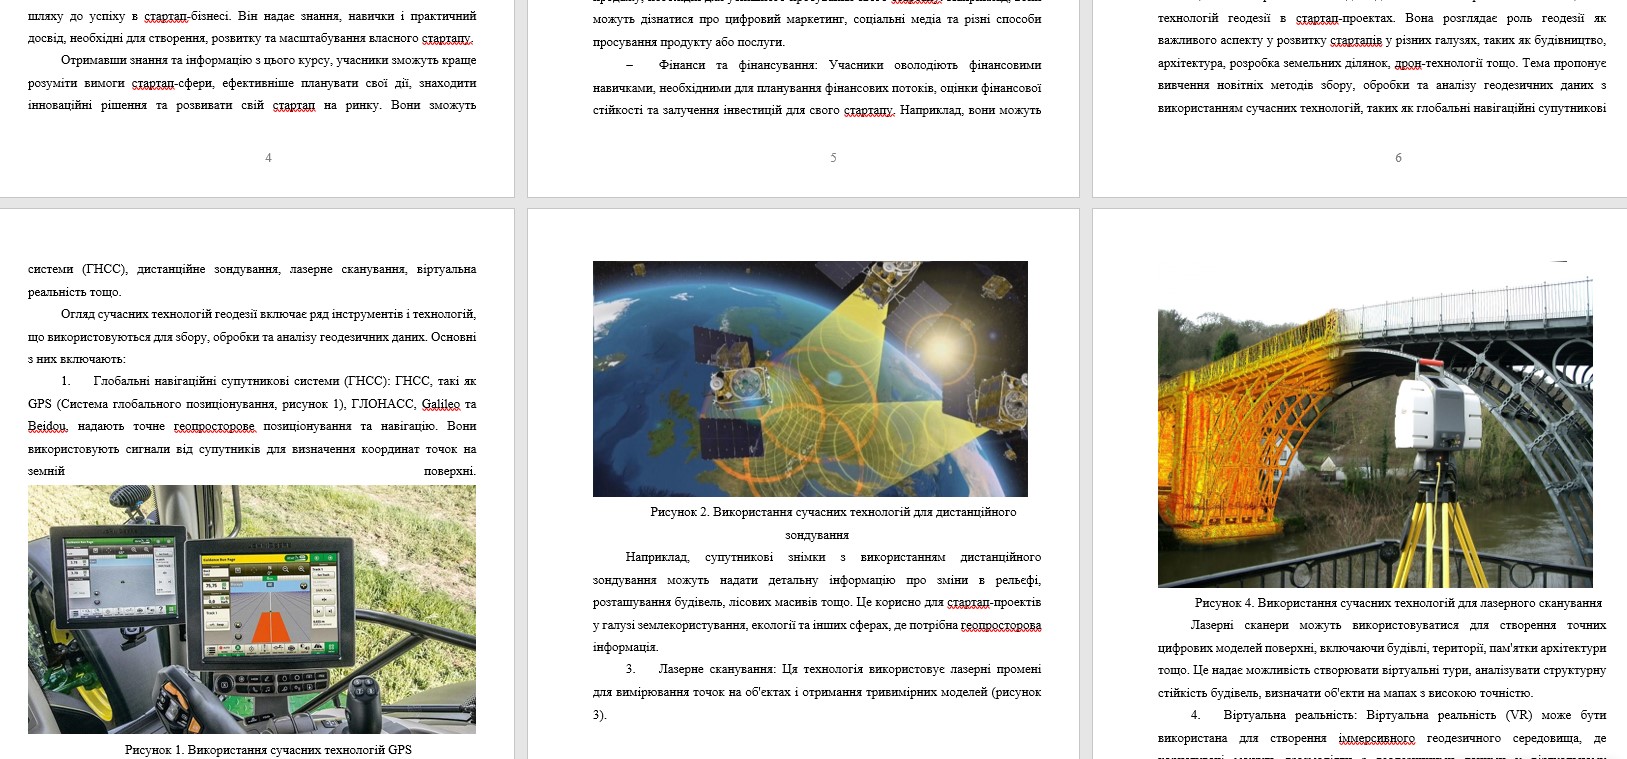Click paragraph starting 'Наприклад, супутникові знімки'
This screenshot has height=759, width=1627.
click(x=817, y=602)
